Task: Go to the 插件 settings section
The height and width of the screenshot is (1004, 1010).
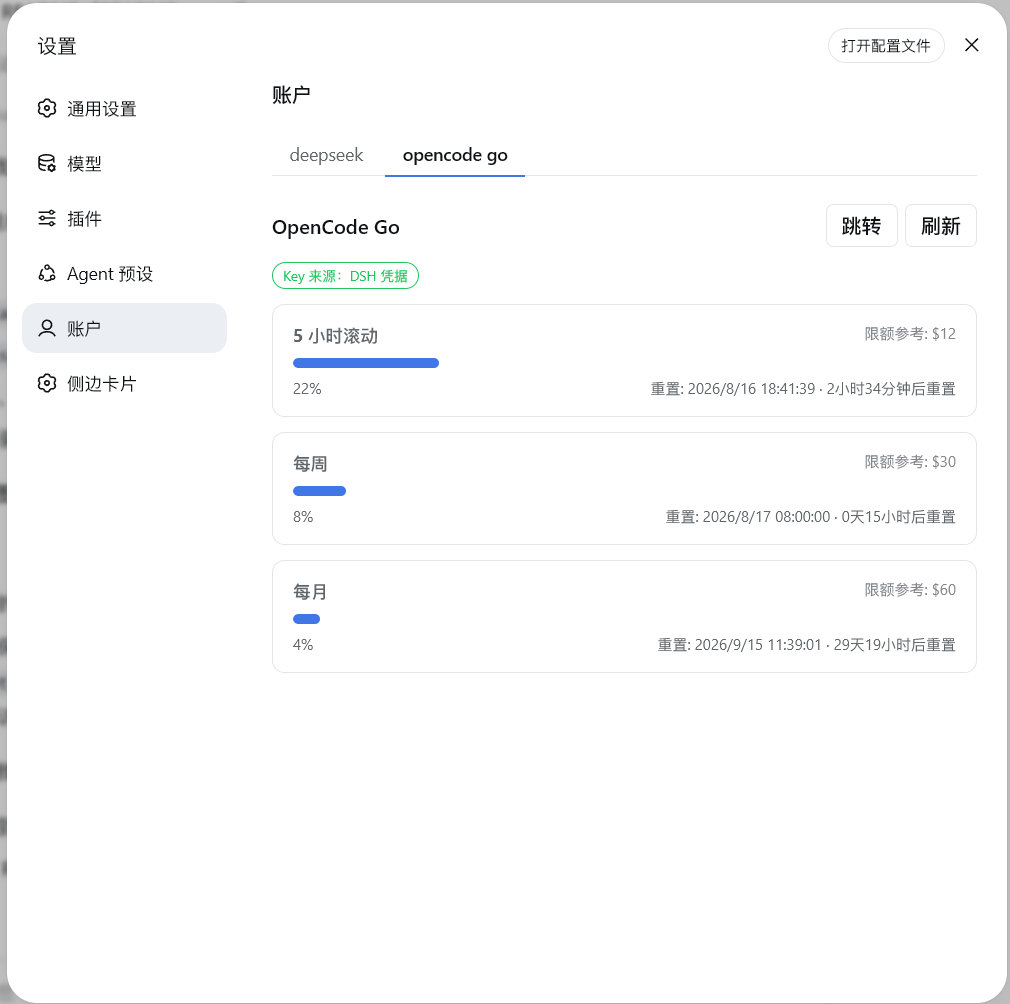Action: tap(124, 218)
